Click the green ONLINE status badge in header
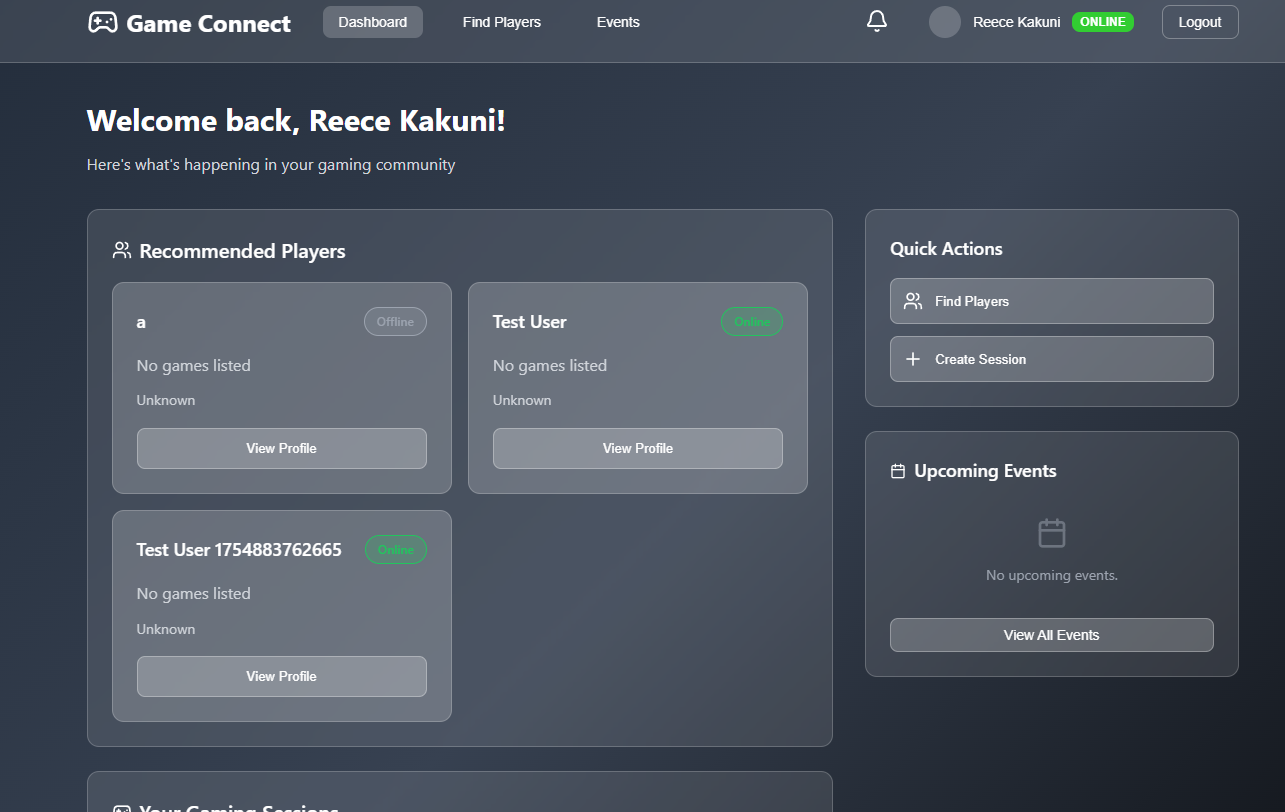The height and width of the screenshot is (812, 1285). [x=1102, y=22]
